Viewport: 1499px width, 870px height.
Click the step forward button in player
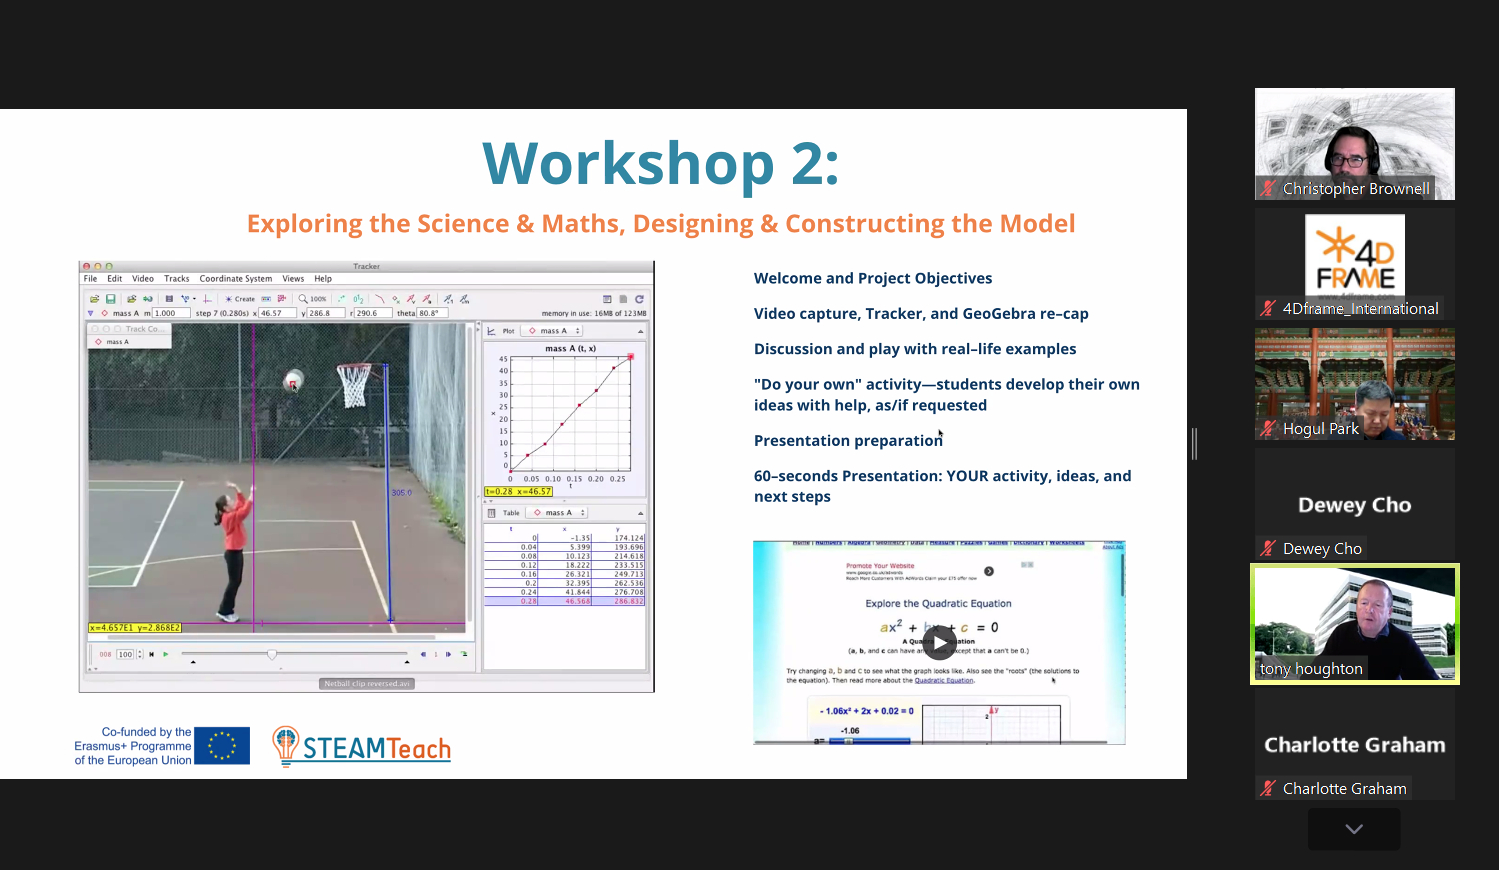click(448, 654)
